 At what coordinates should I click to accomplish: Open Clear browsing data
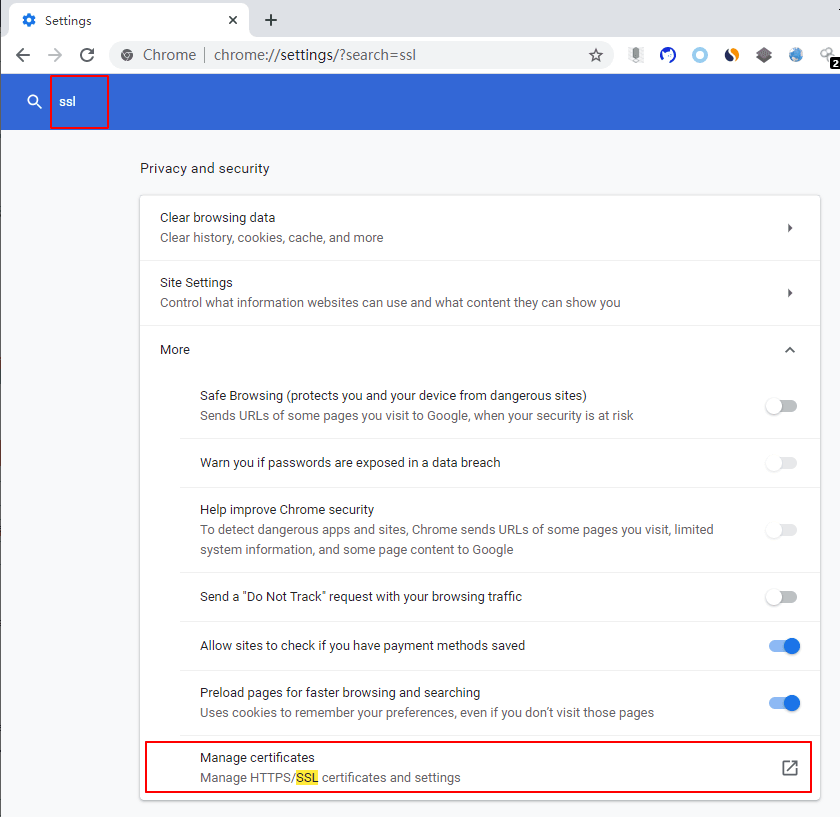click(x=479, y=228)
